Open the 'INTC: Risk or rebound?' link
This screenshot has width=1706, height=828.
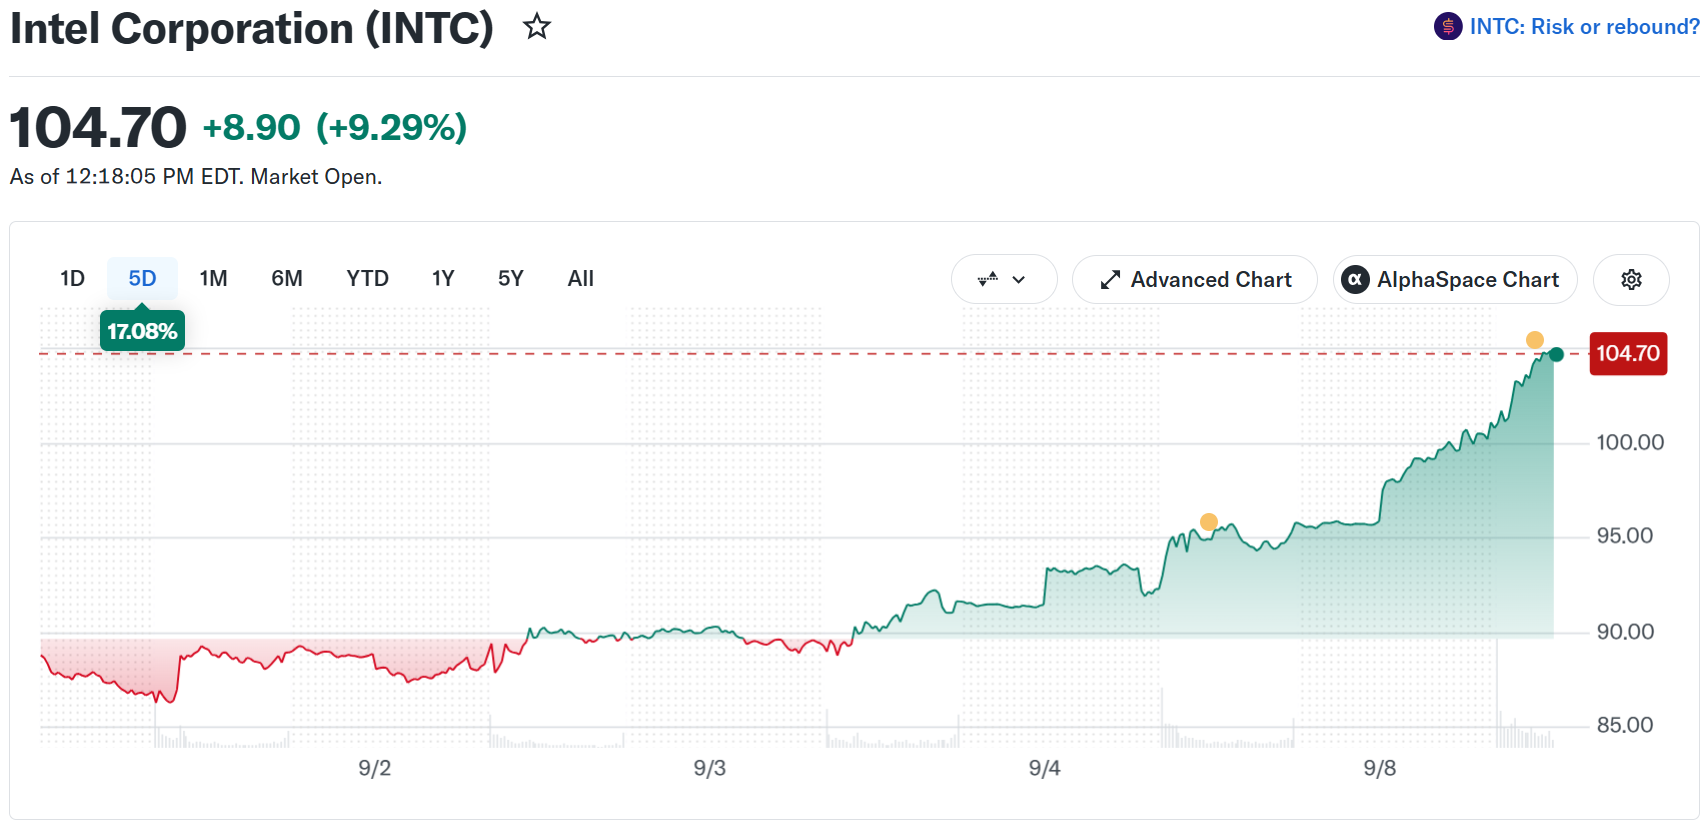[1584, 27]
